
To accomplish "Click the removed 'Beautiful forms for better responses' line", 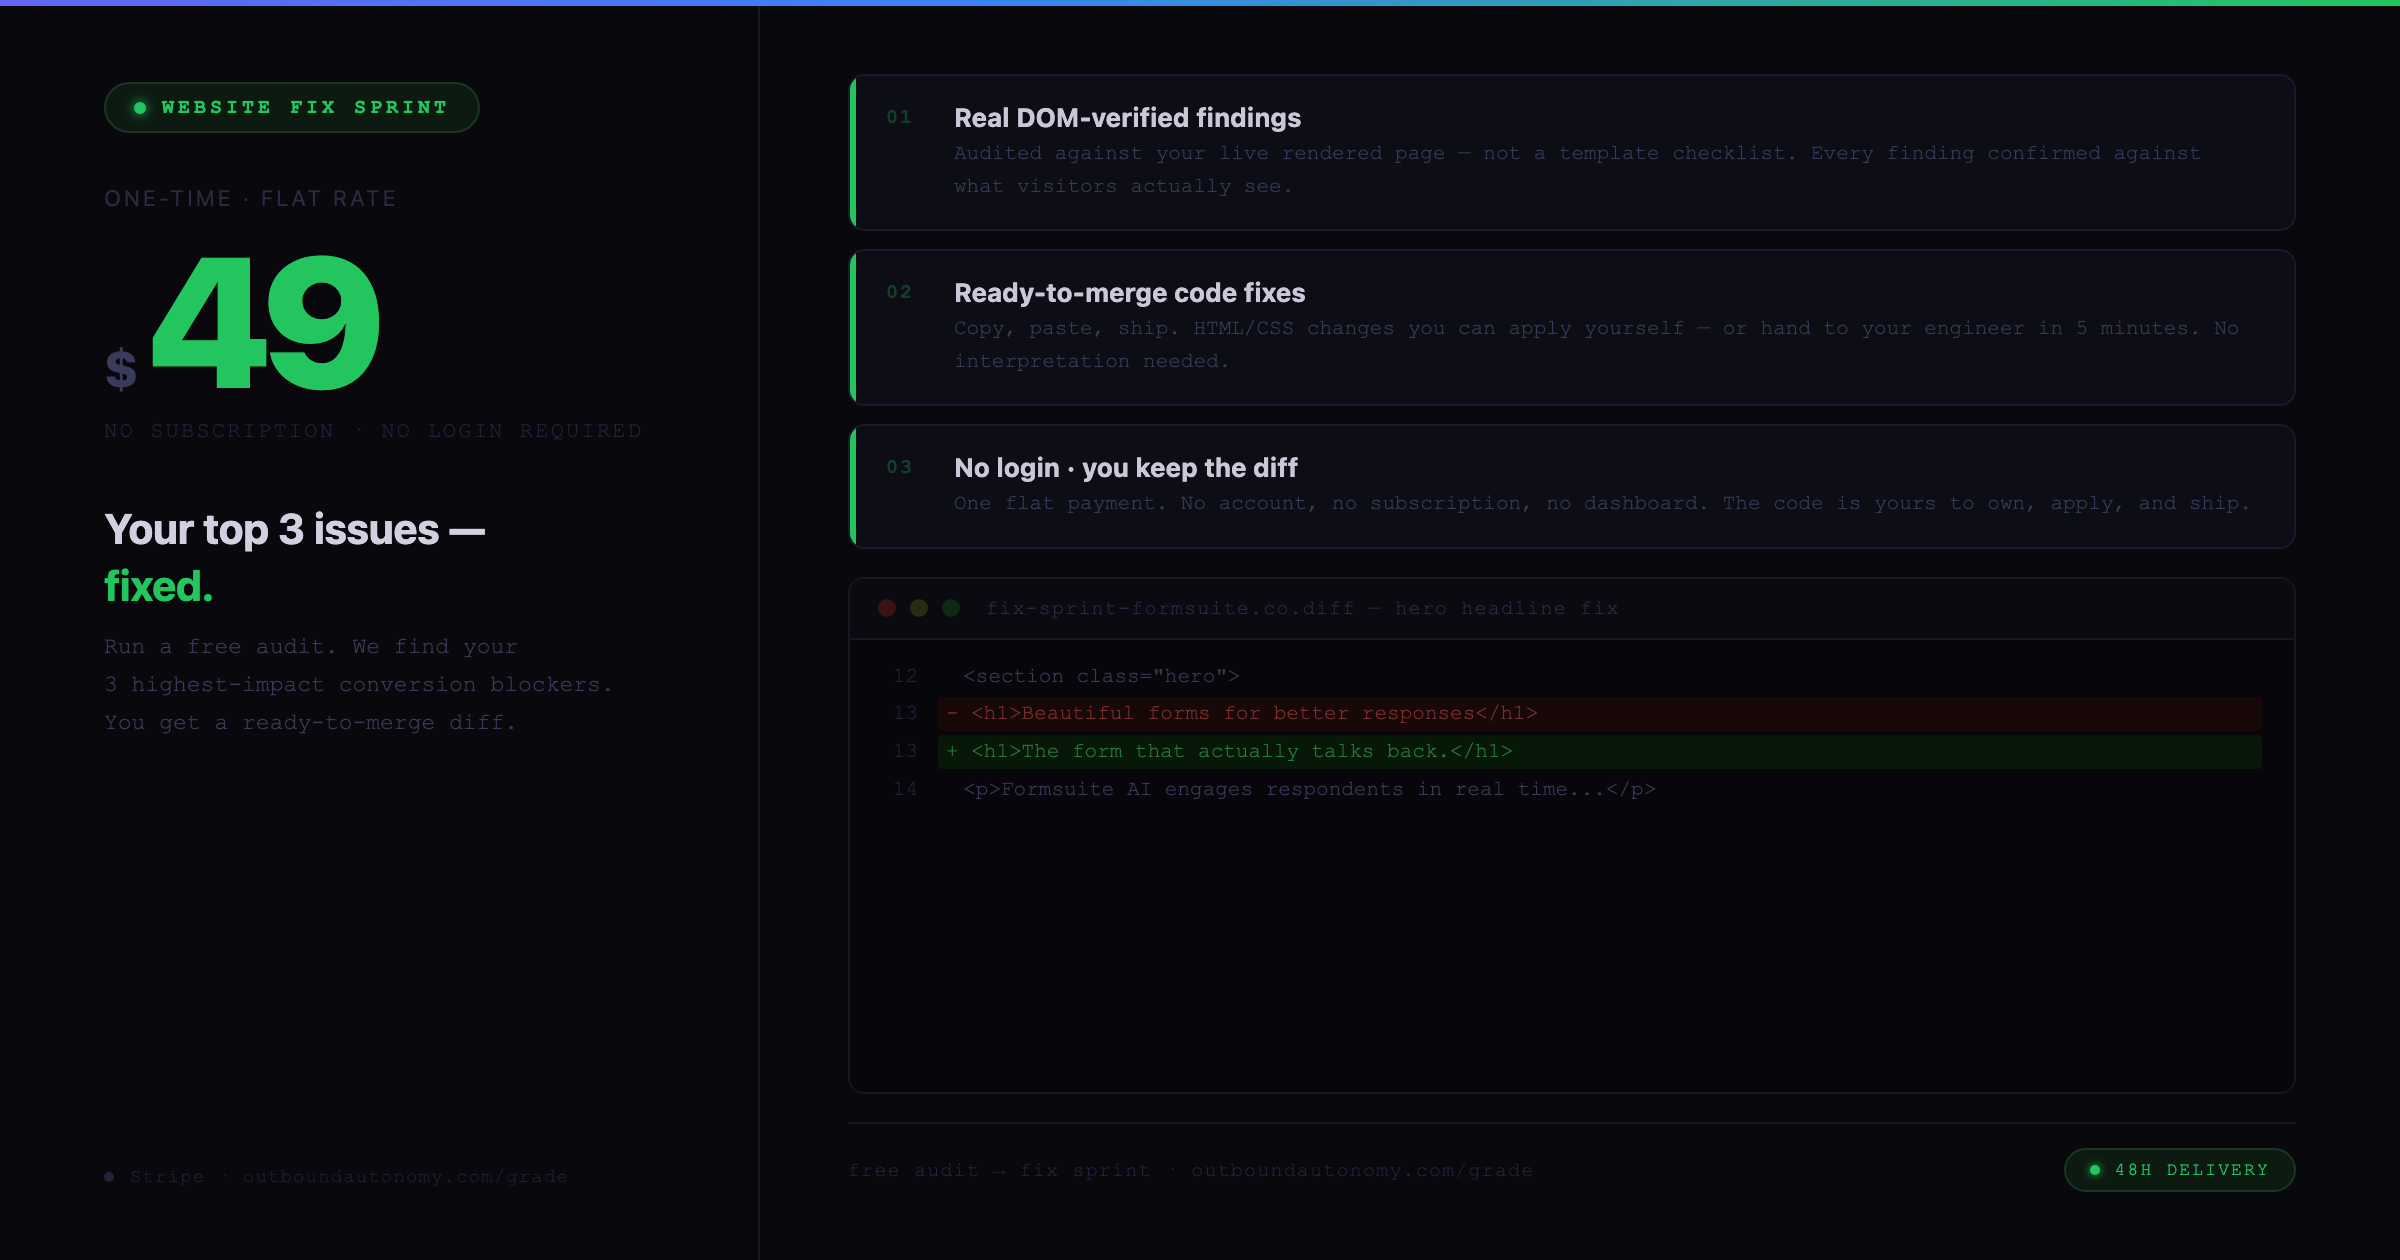I will (1600, 714).
